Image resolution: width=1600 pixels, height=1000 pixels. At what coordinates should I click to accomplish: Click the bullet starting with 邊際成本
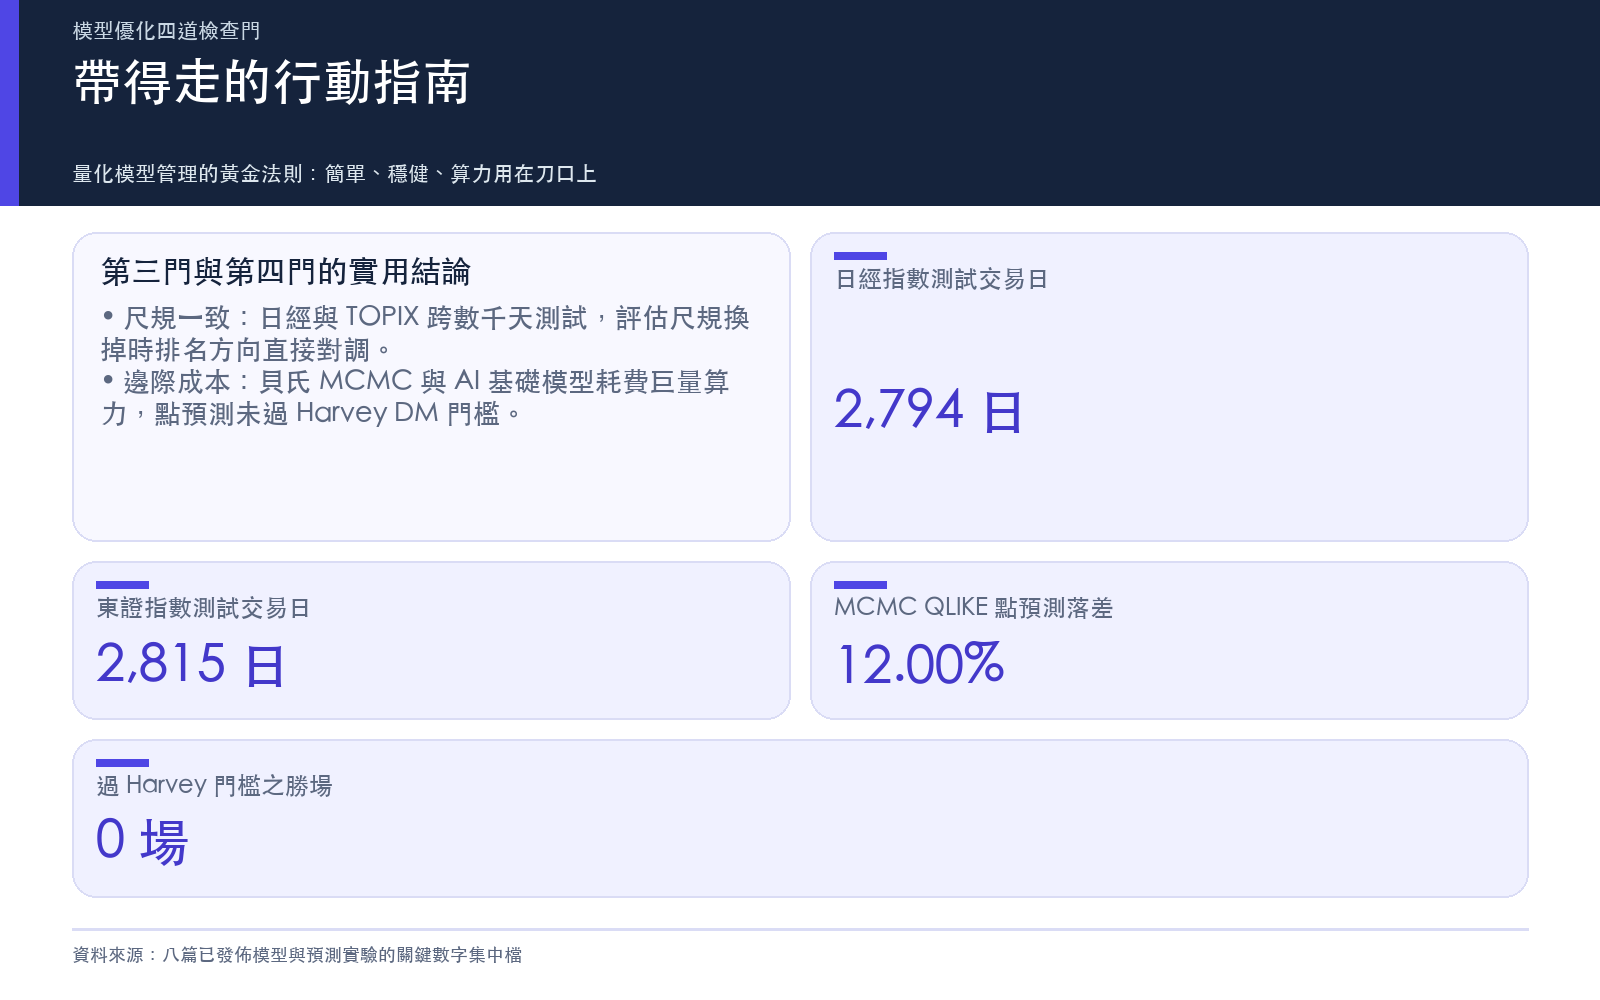(x=416, y=397)
